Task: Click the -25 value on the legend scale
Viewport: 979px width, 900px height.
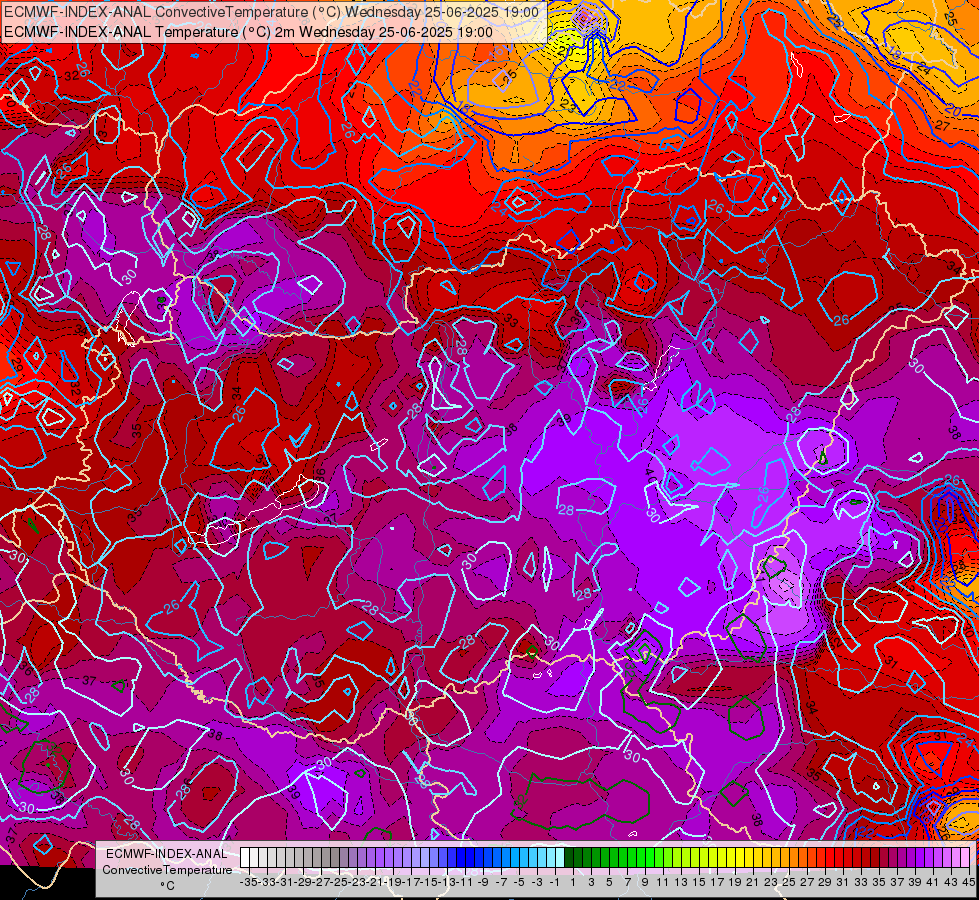Action: pyautogui.click(x=339, y=882)
